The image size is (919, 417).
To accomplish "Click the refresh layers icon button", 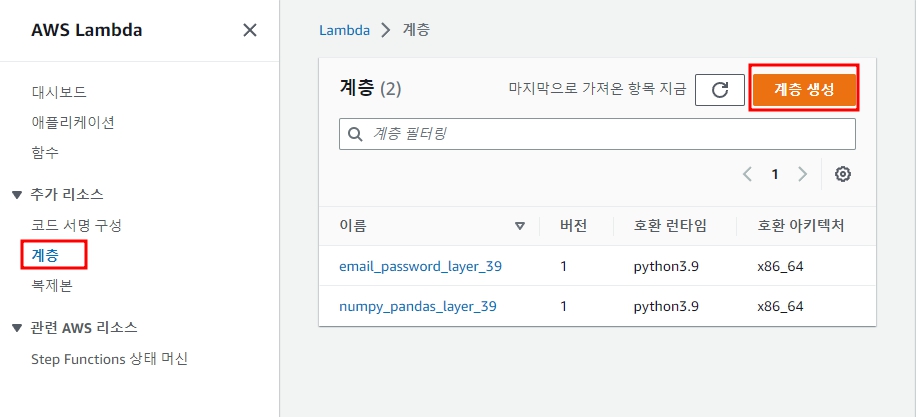I will coord(720,90).
